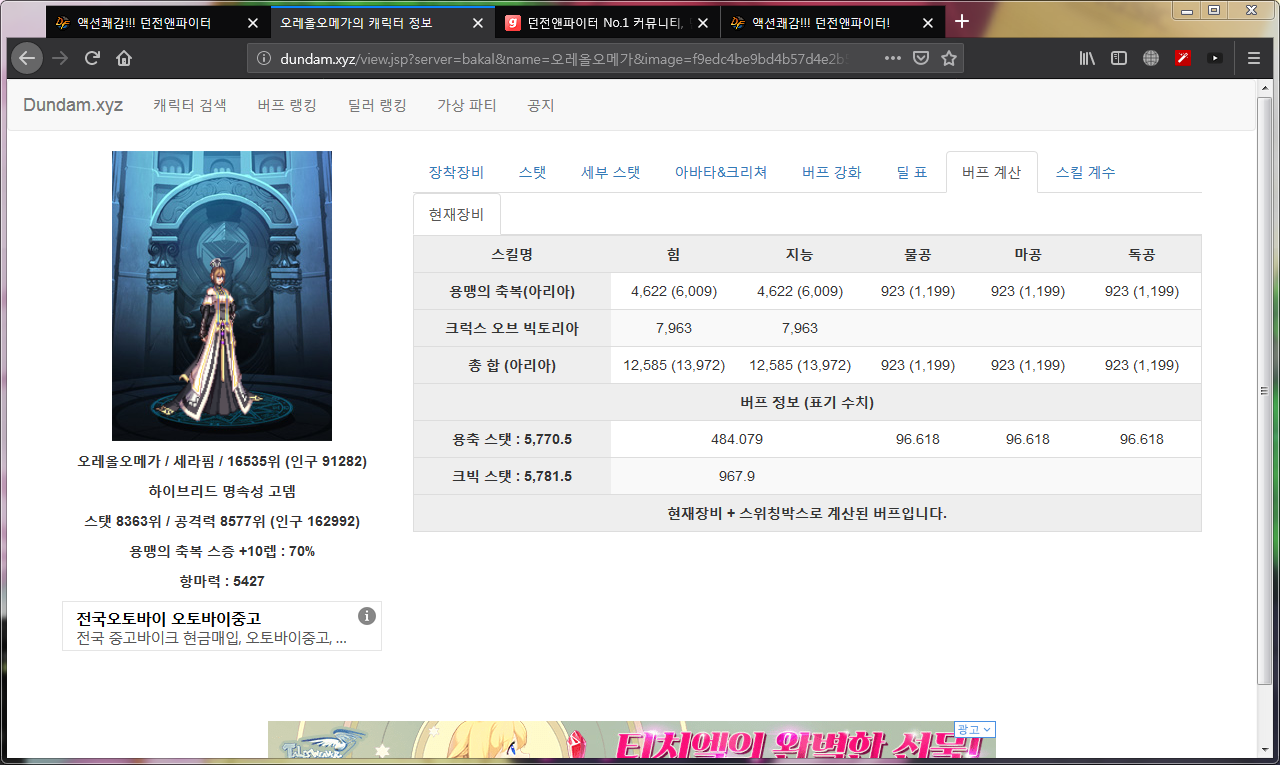Open the 아바타&크리쳐 tab

point(721,172)
